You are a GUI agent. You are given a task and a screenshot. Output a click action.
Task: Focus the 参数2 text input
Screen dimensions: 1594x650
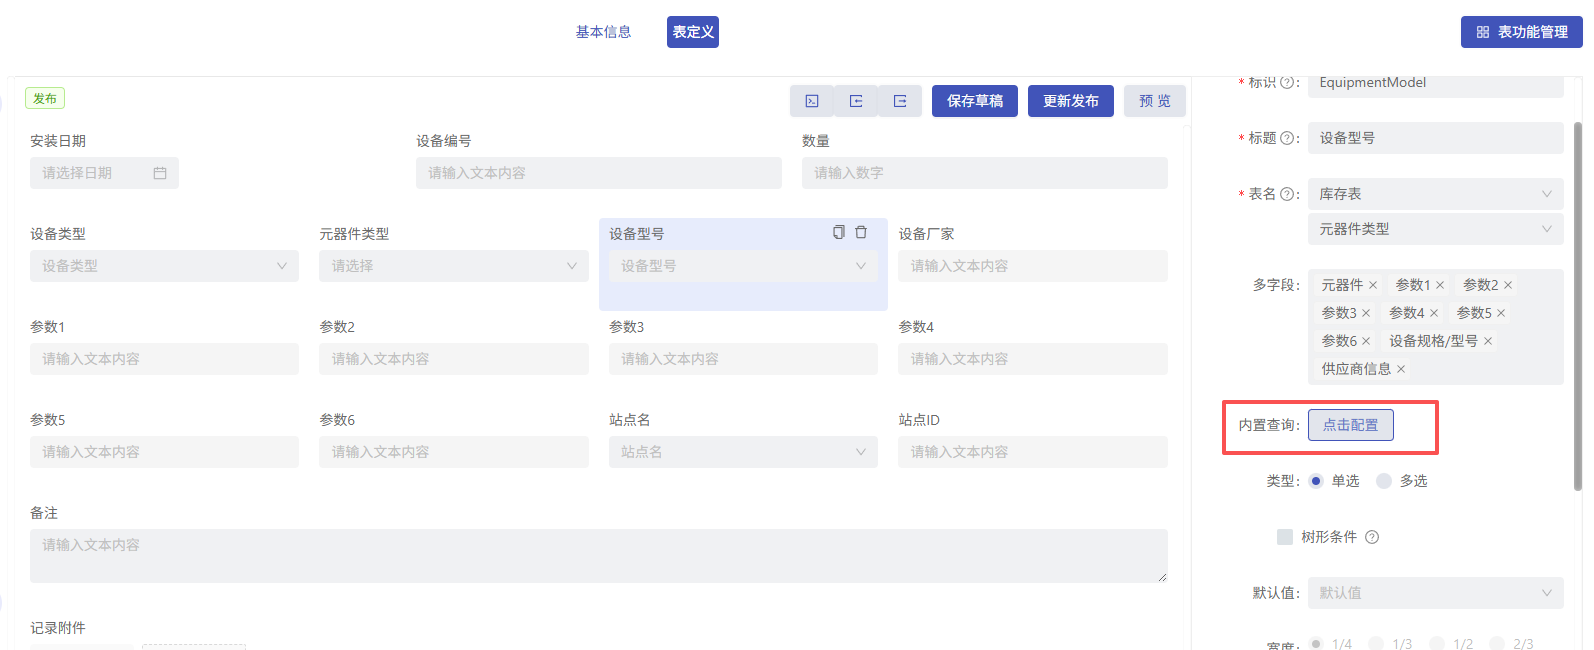pos(454,359)
